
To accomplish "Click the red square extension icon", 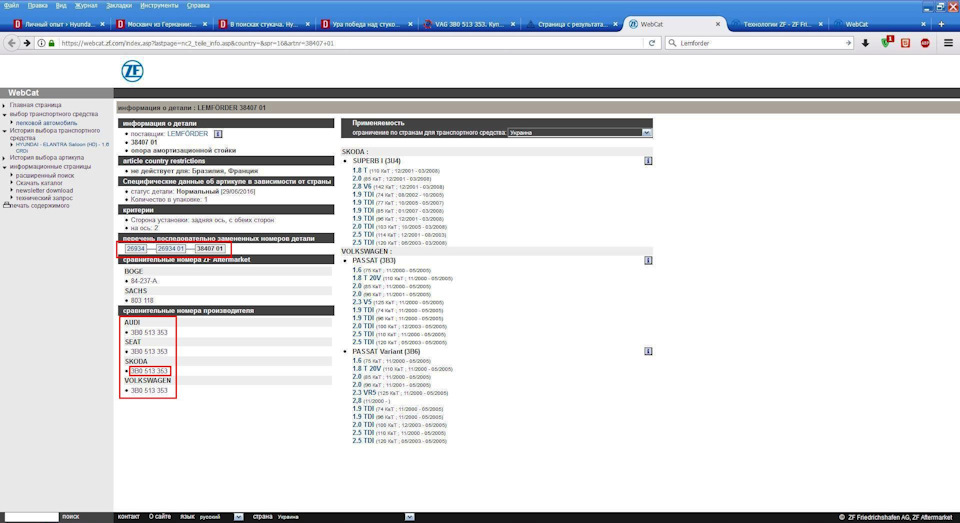I will click(906, 43).
